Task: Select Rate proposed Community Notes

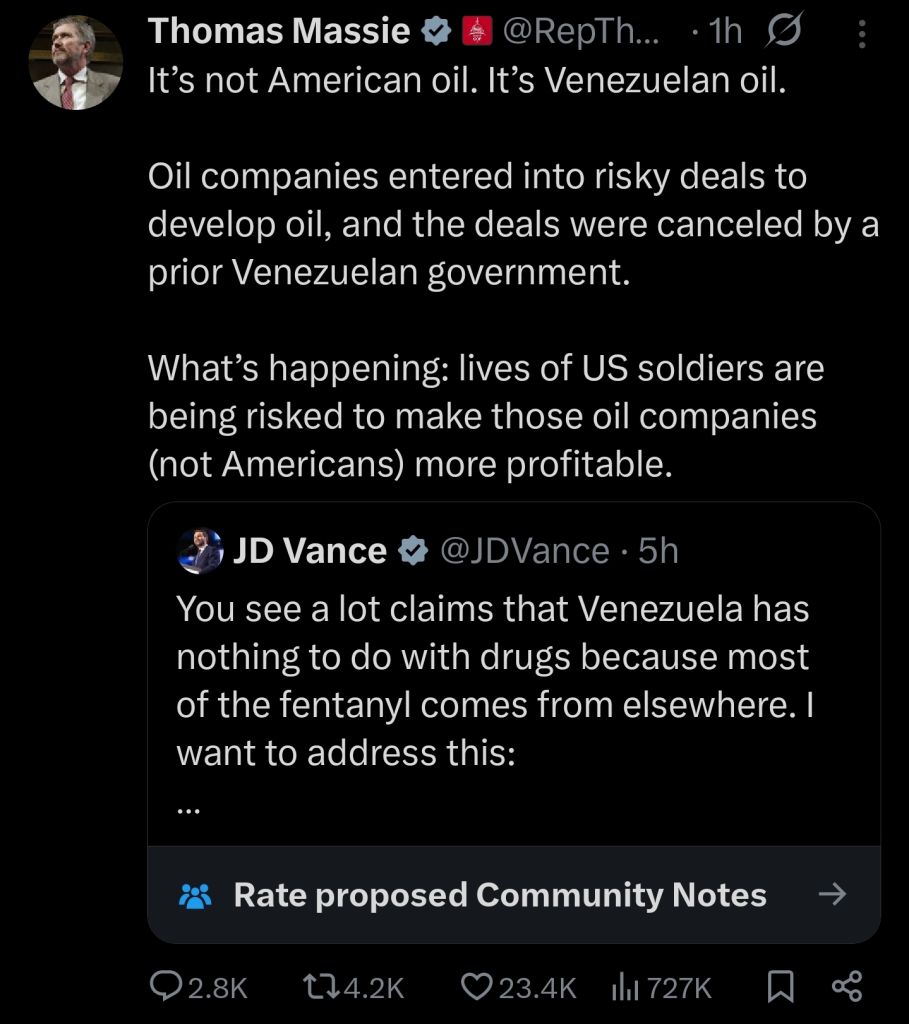Action: point(499,895)
